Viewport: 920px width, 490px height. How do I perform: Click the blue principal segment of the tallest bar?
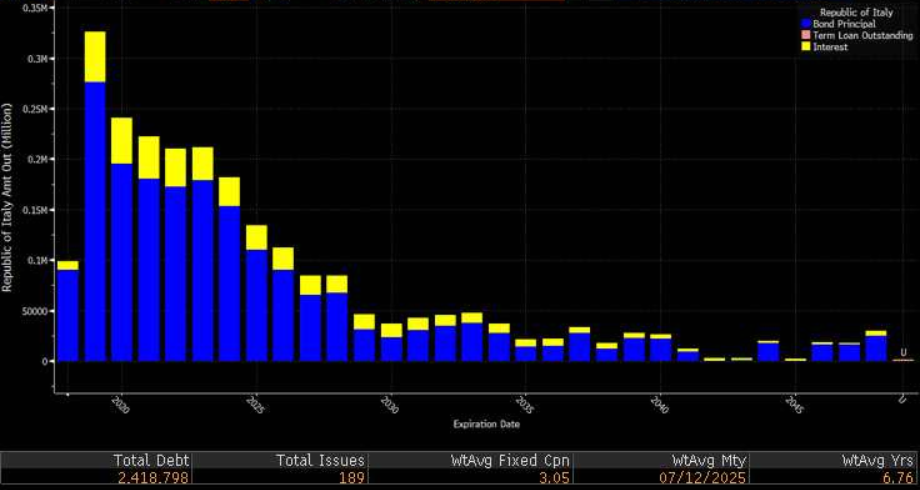[95, 220]
